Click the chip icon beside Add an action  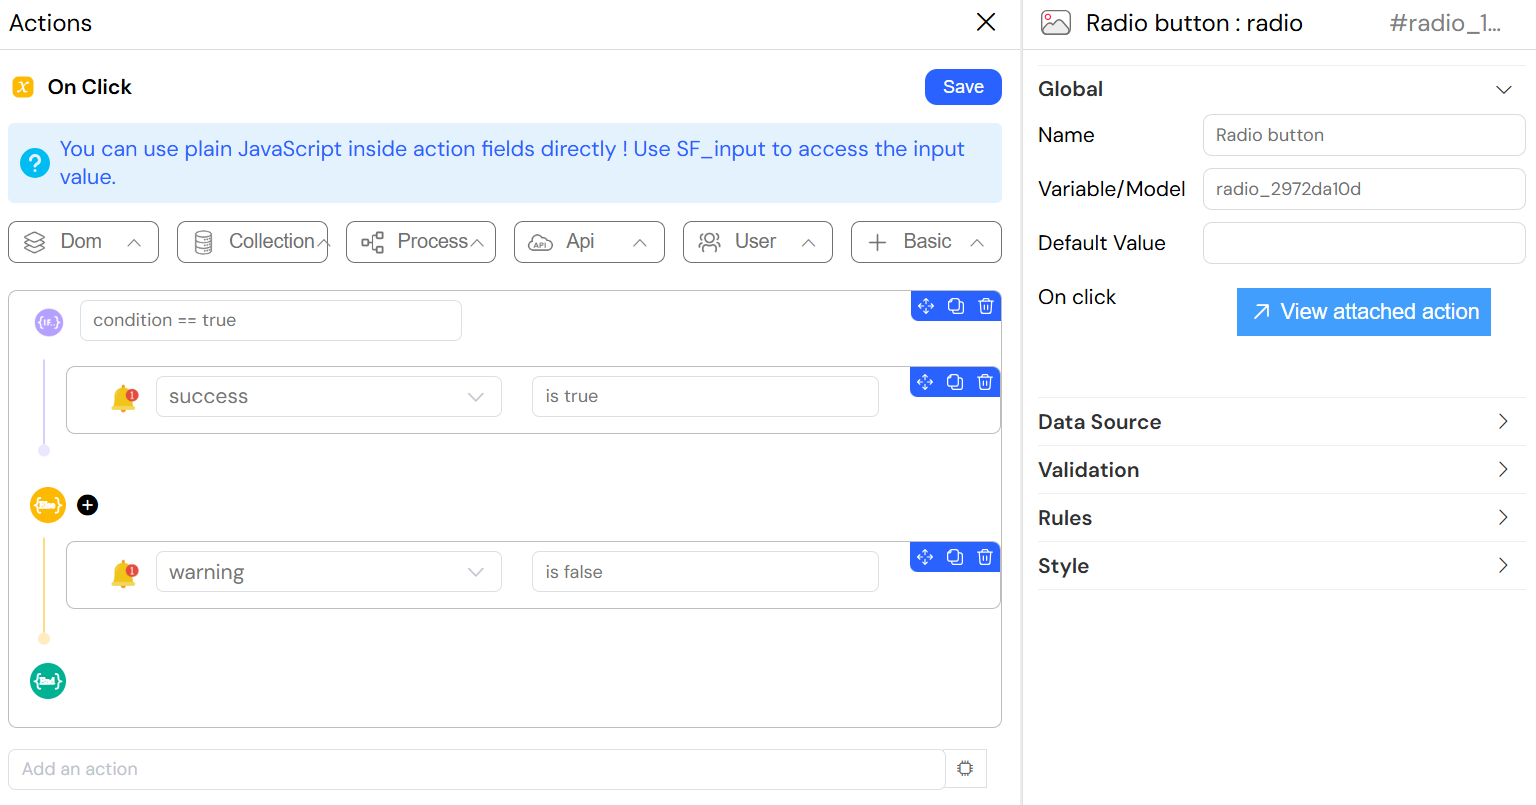pos(965,768)
